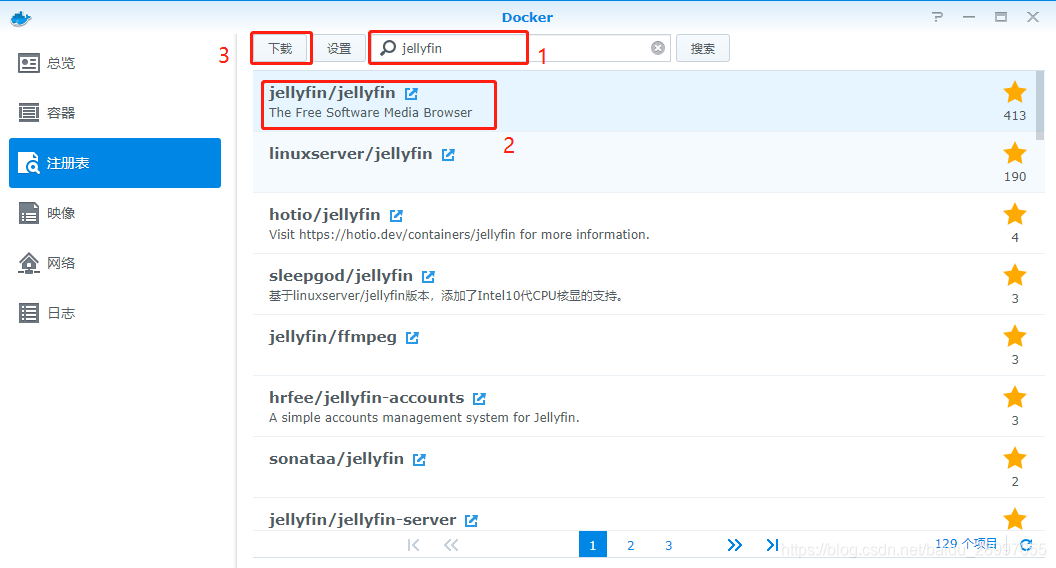
Task: Click the star icon of jellyfin/ffmpeg
Action: click(x=1015, y=336)
